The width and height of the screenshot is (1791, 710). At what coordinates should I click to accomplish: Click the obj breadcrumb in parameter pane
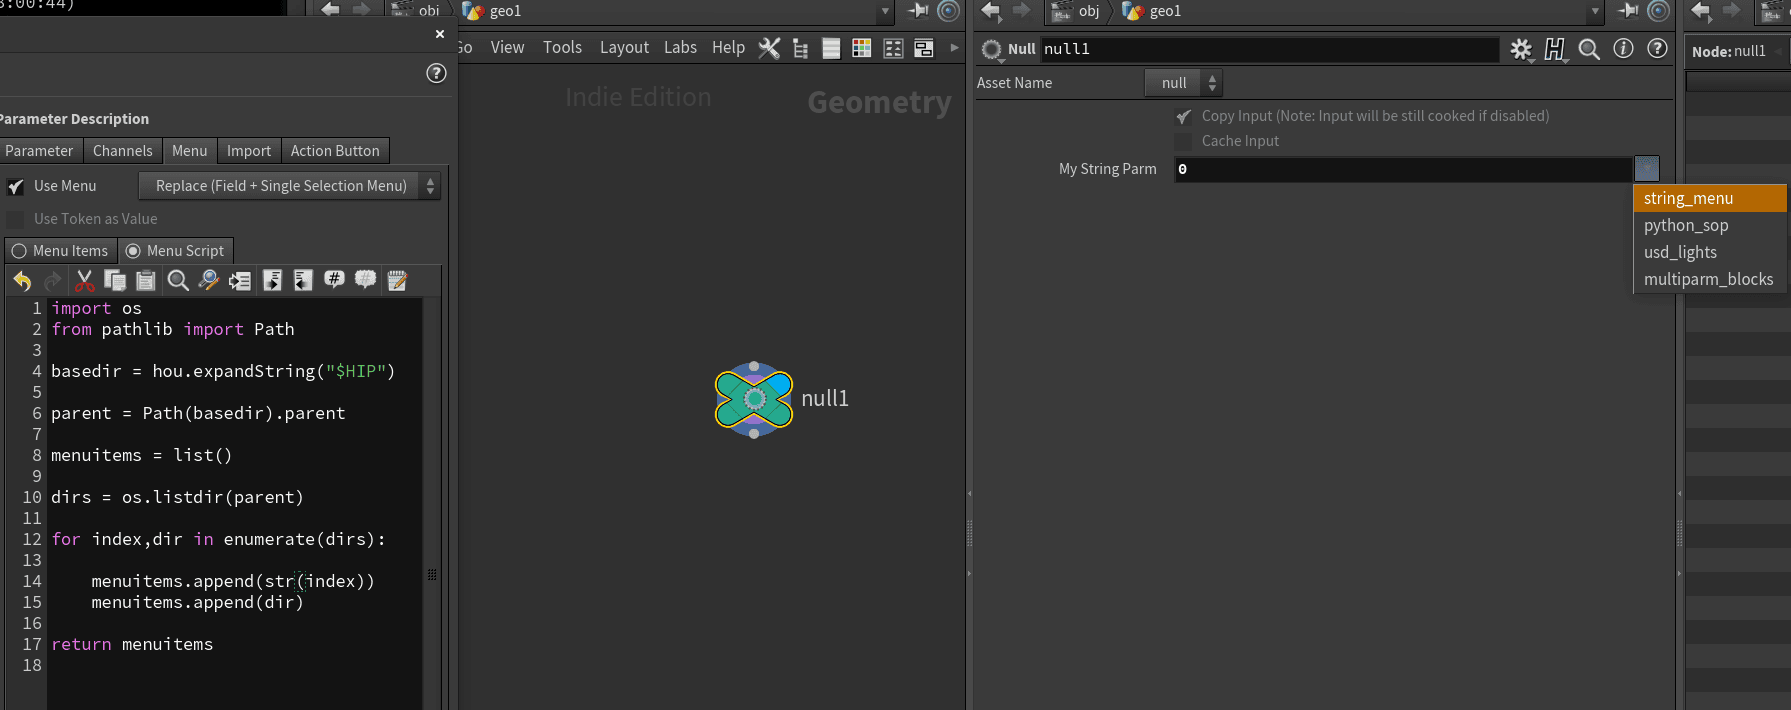coord(1088,11)
